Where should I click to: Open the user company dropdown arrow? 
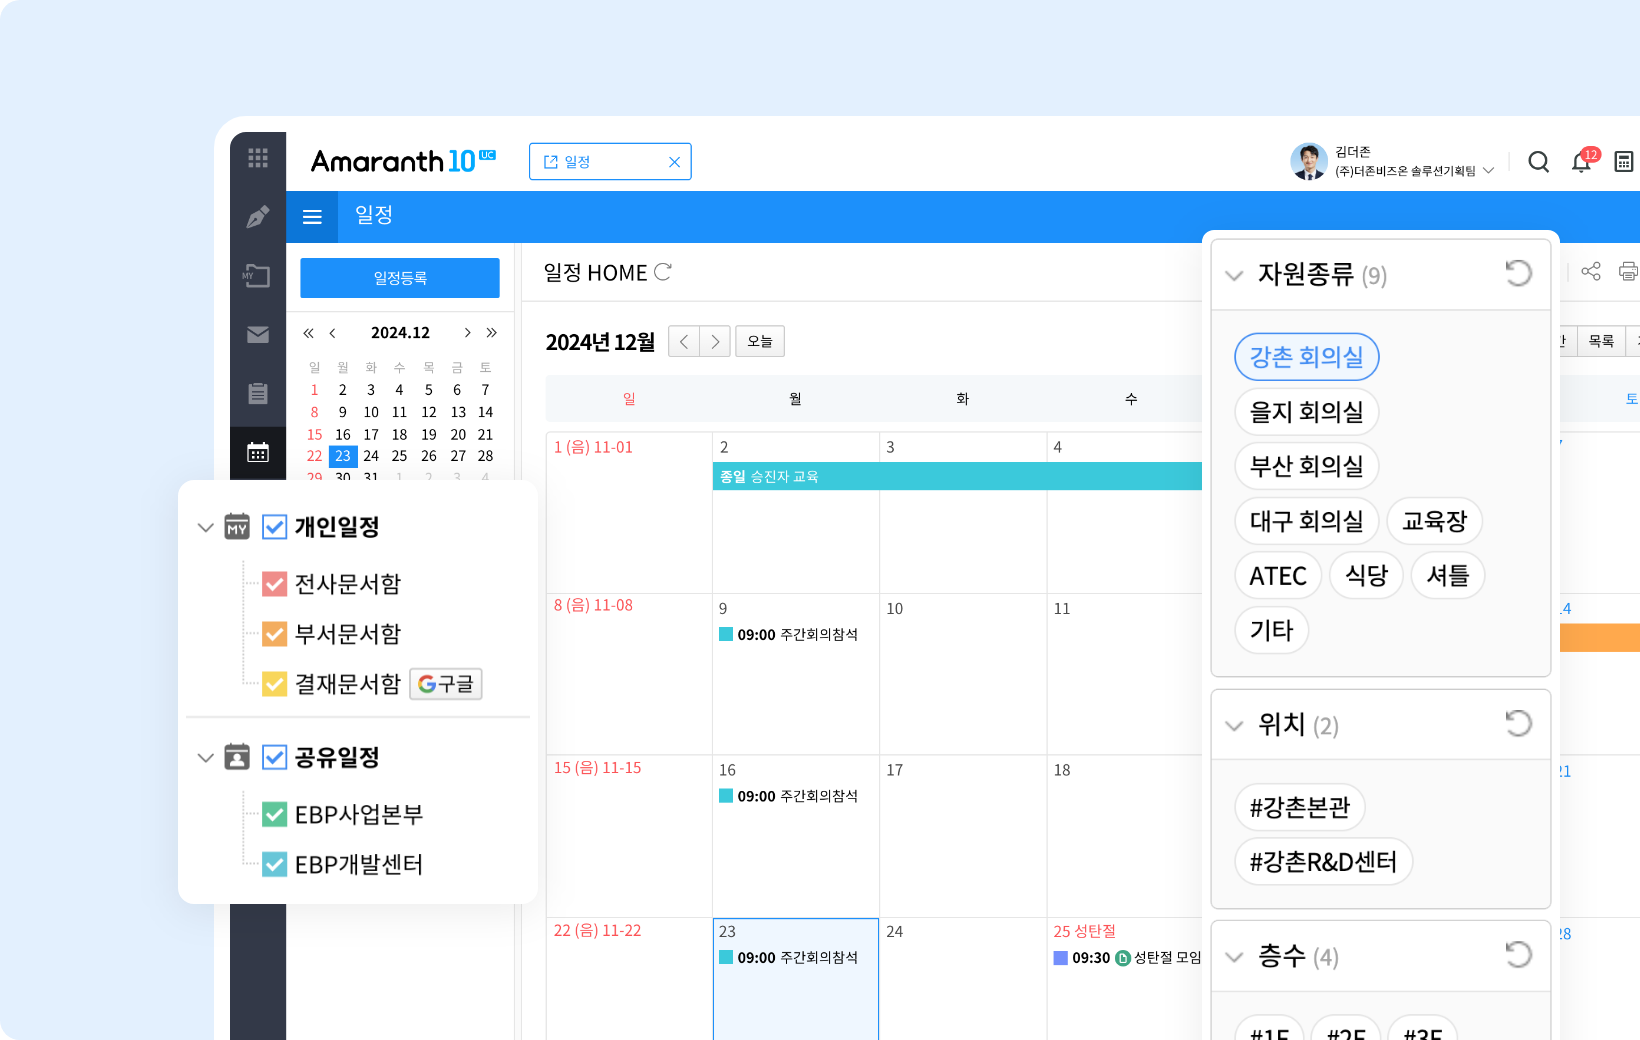(1489, 171)
